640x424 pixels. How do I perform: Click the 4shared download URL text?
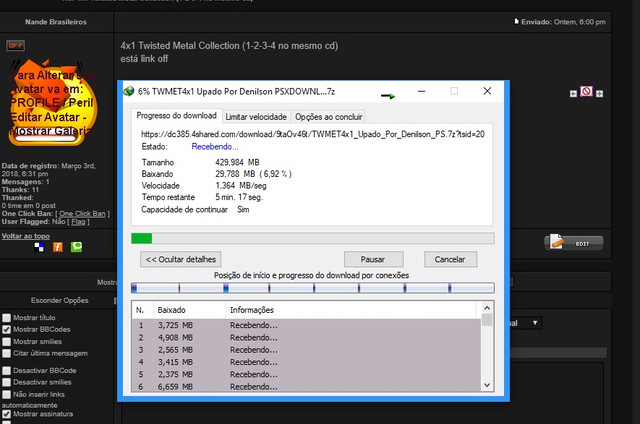(x=313, y=134)
